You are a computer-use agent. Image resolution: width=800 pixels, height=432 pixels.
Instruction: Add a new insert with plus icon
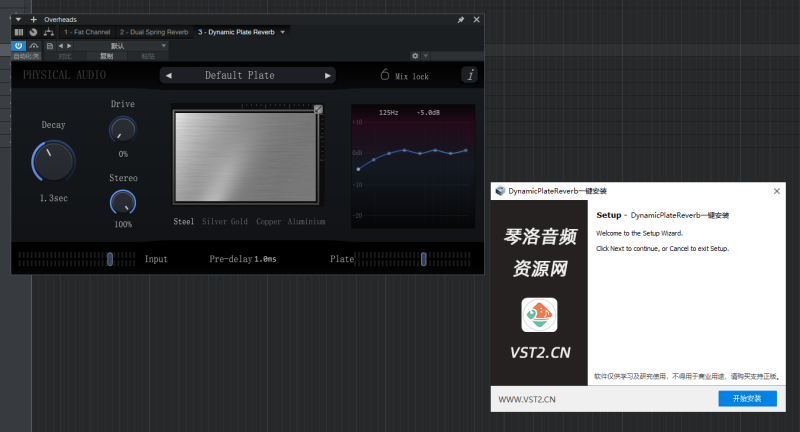[34, 19]
